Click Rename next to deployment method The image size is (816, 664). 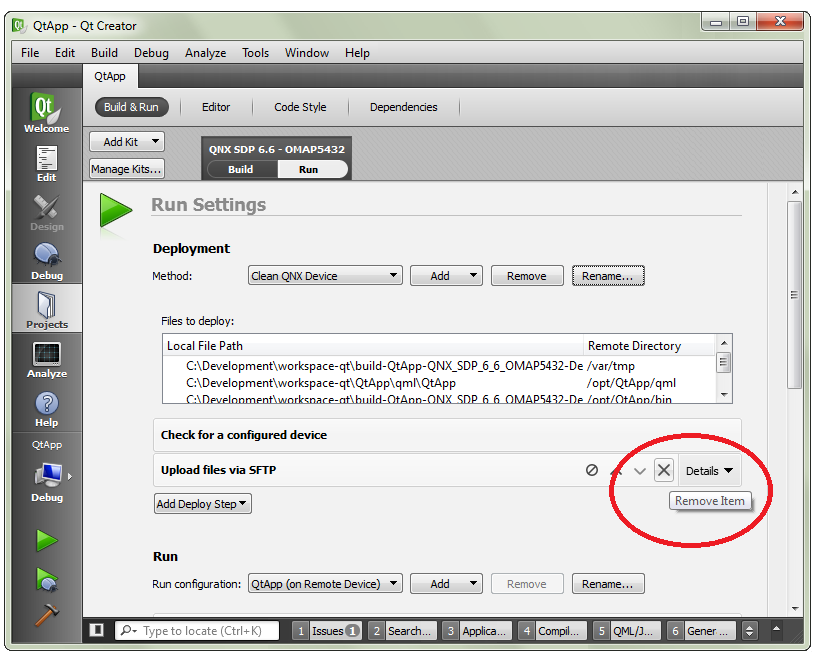[x=607, y=276]
